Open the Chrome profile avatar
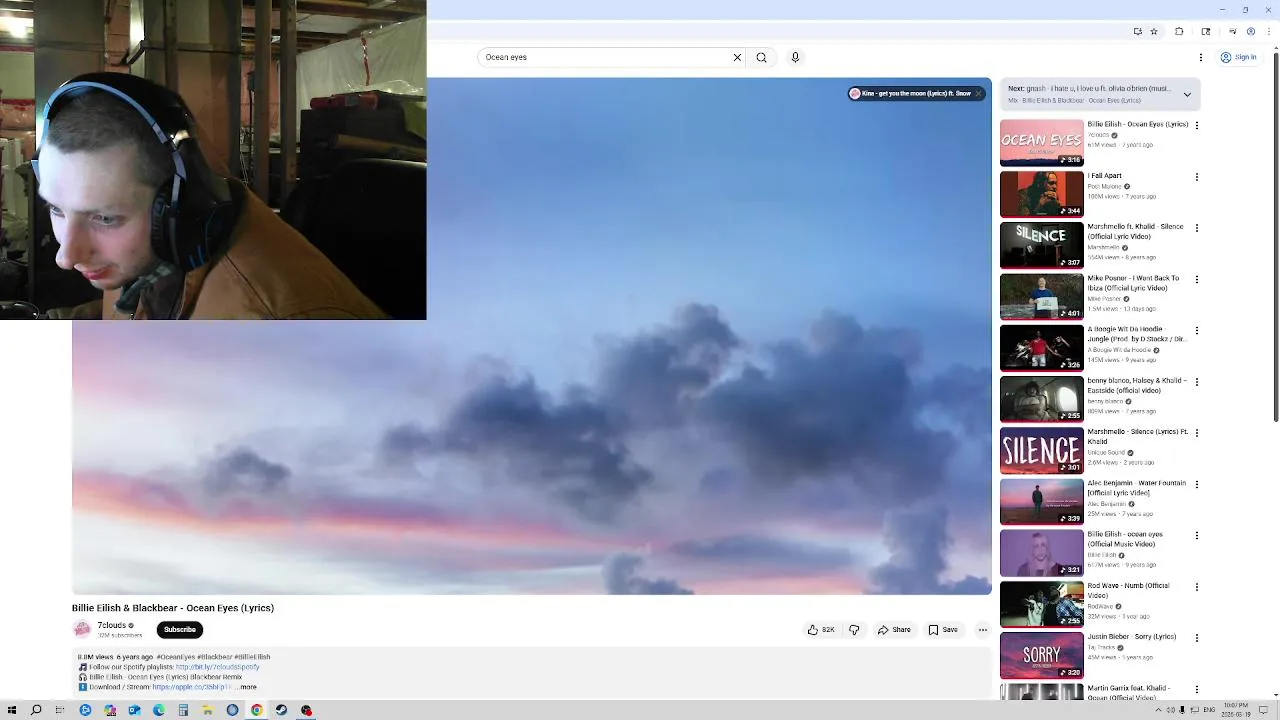The width and height of the screenshot is (1280, 720). [1250, 31]
